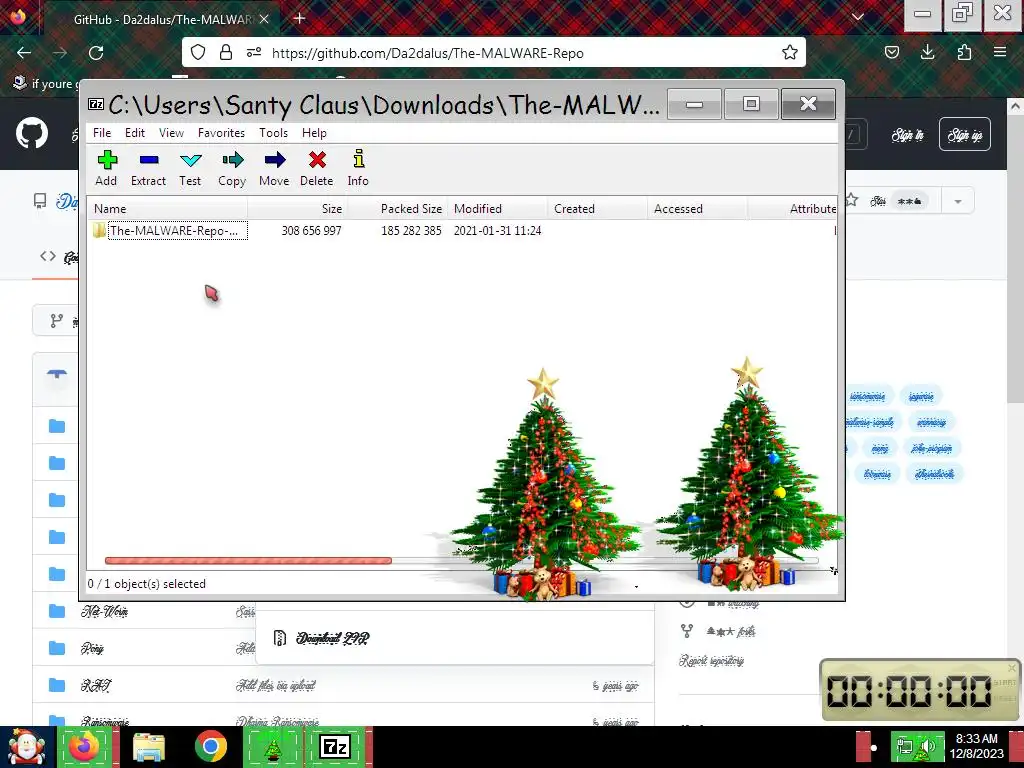Open the File menu in 7-Zip
Image resolution: width=1024 pixels, height=768 pixels.
point(102,133)
